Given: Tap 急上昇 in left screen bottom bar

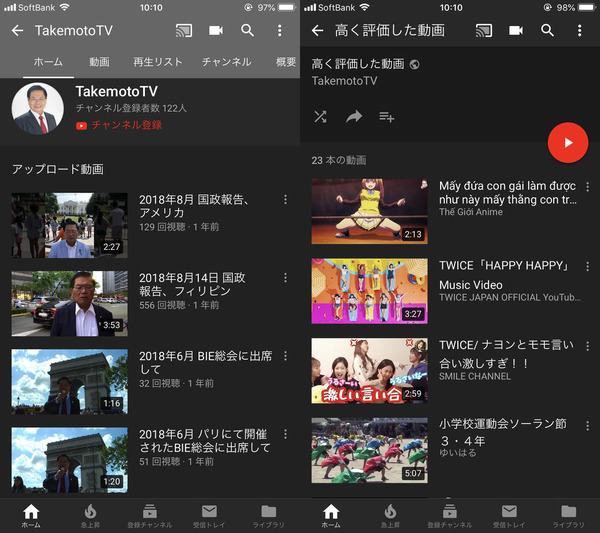Looking at the screenshot, I should point(90,516).
